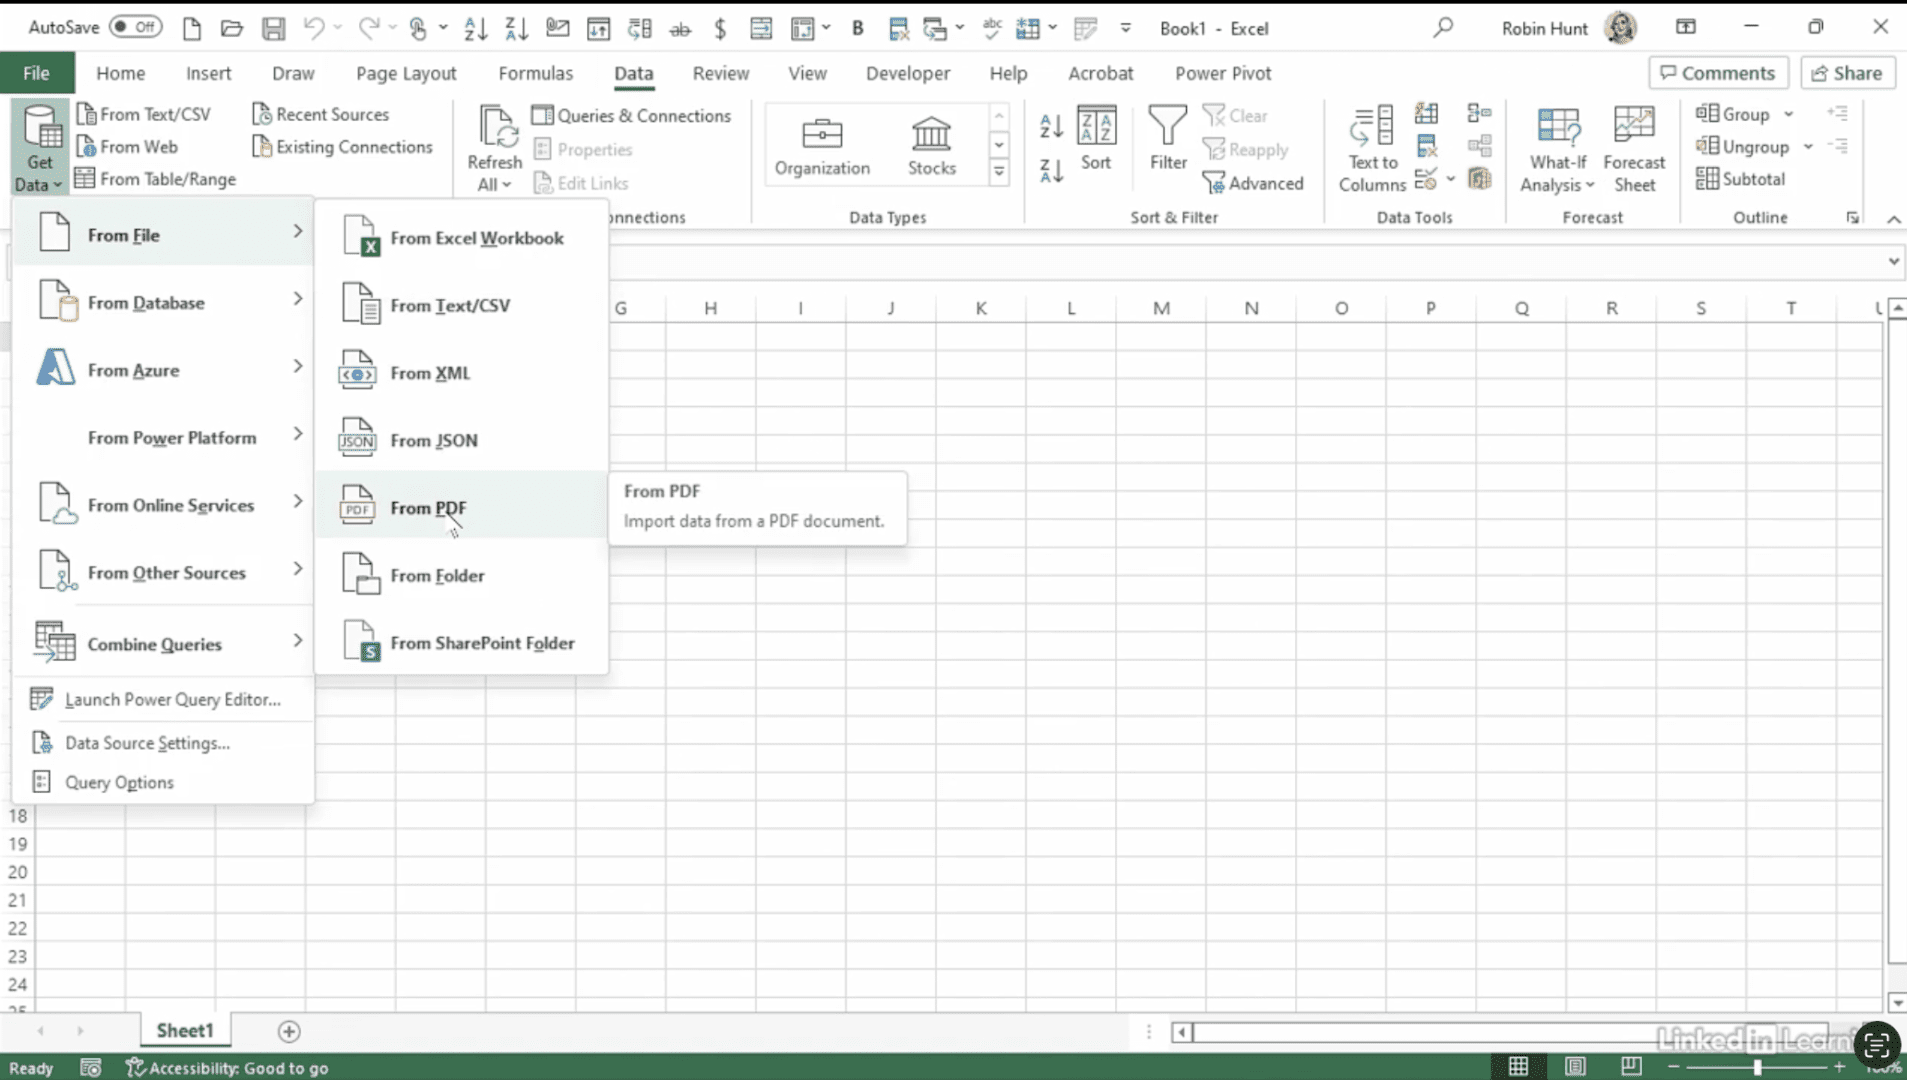This screenshot has width=1907, height=1080.
Task: Expand the From Other Sources submenu
Action: click(x=163, y=572)
